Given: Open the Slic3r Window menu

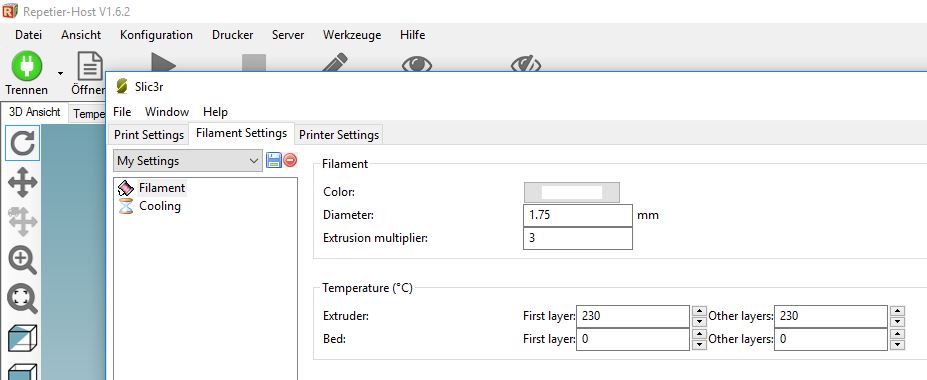Looking at the screenshot, I should (x=167, y=112).
